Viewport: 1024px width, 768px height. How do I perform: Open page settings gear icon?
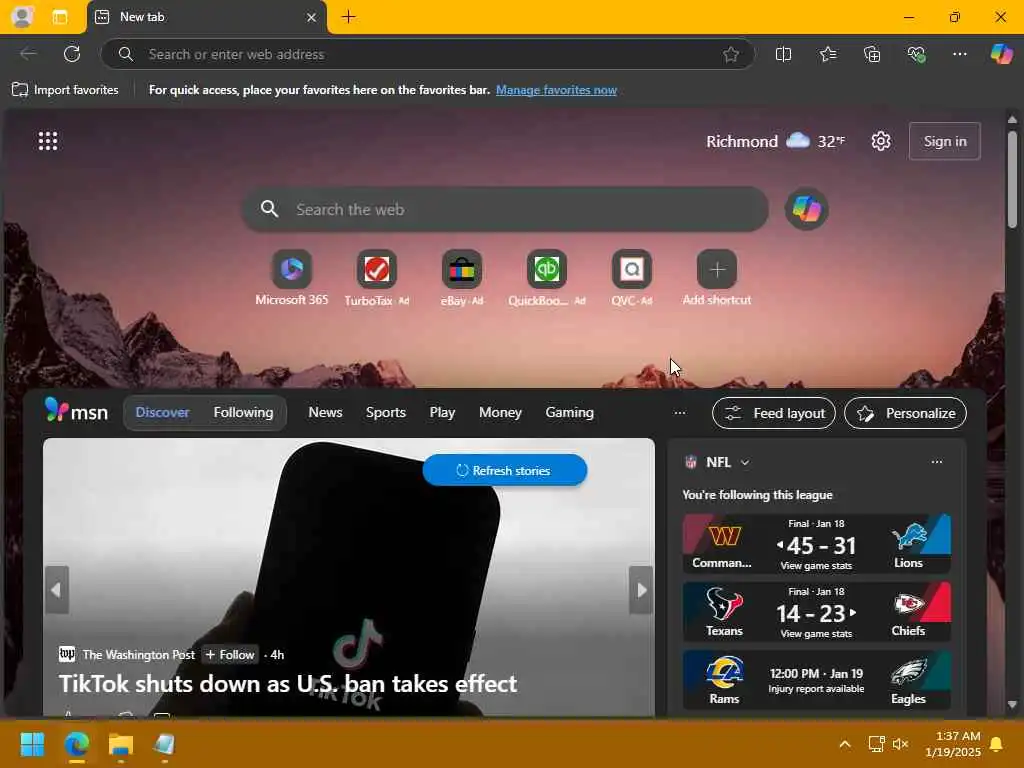[x=881, y=141]
